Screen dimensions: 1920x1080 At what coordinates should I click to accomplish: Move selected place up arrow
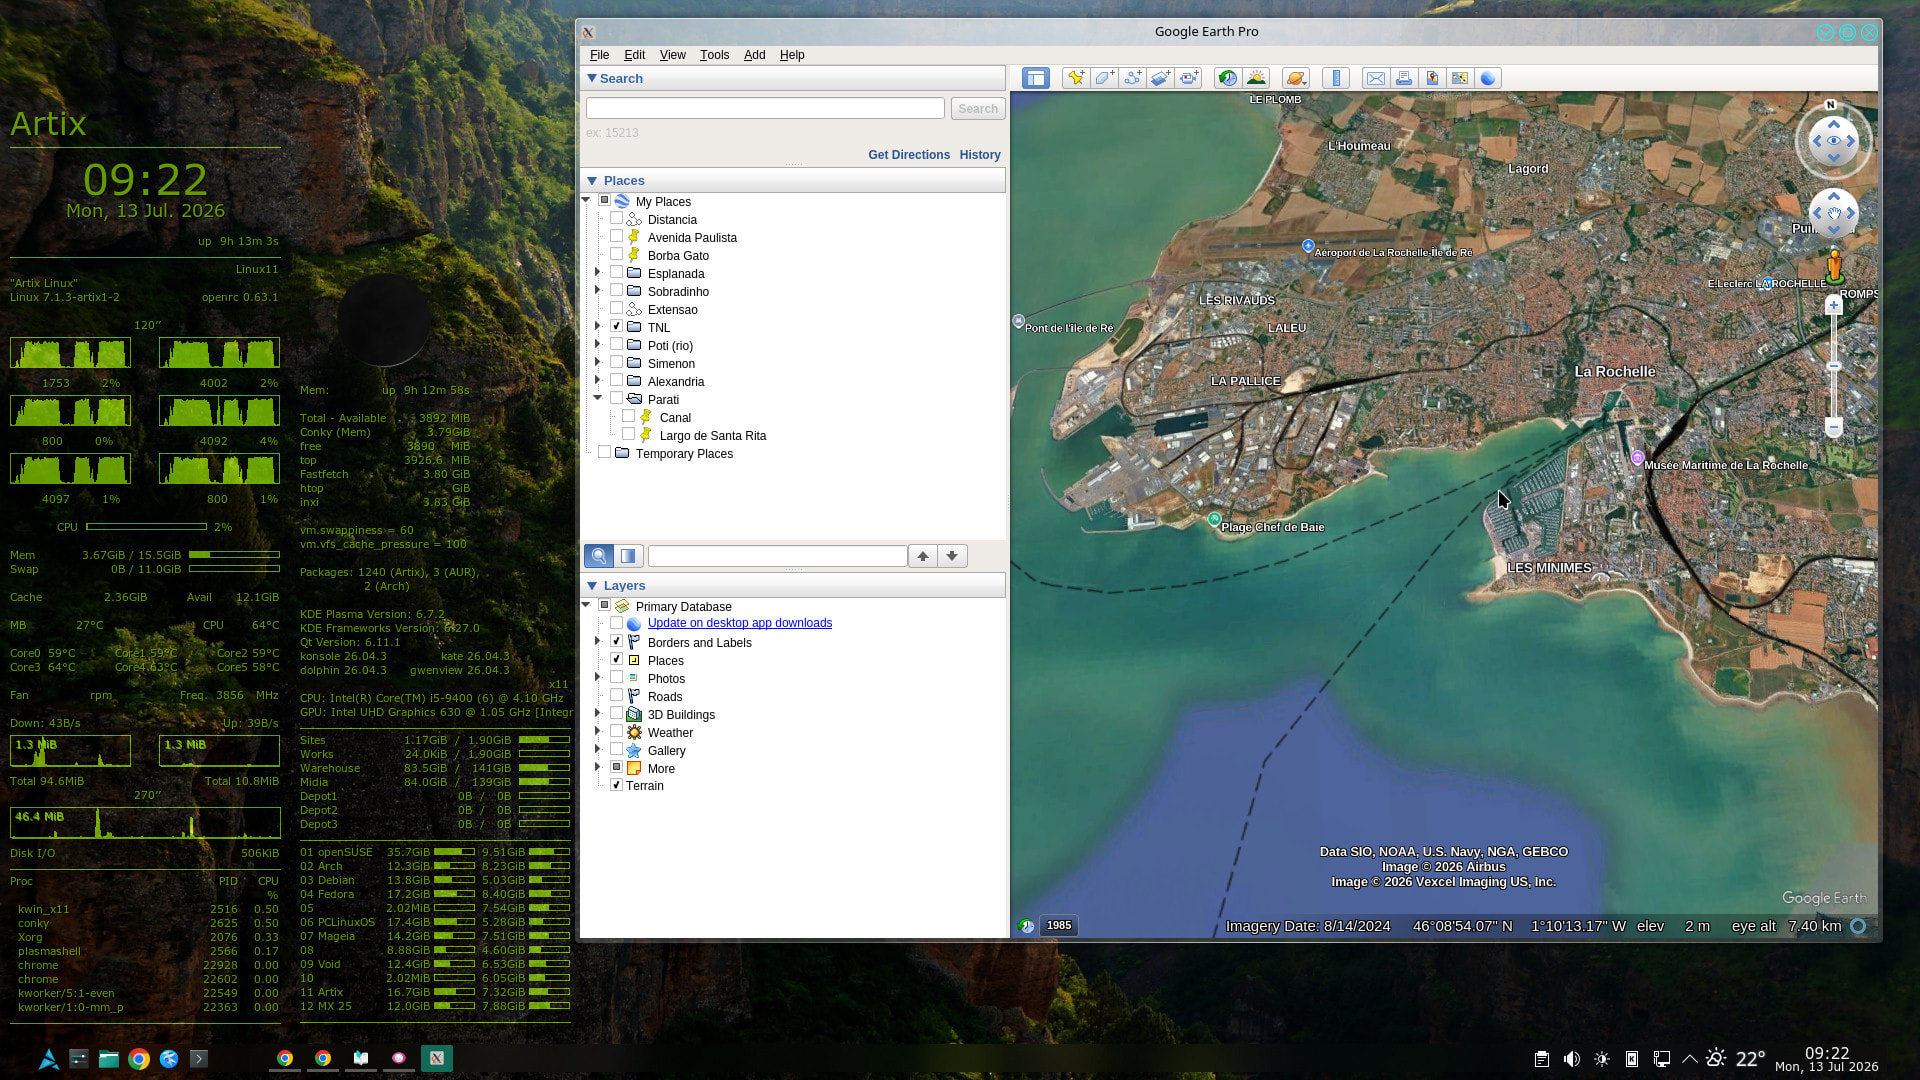(923, 556)
